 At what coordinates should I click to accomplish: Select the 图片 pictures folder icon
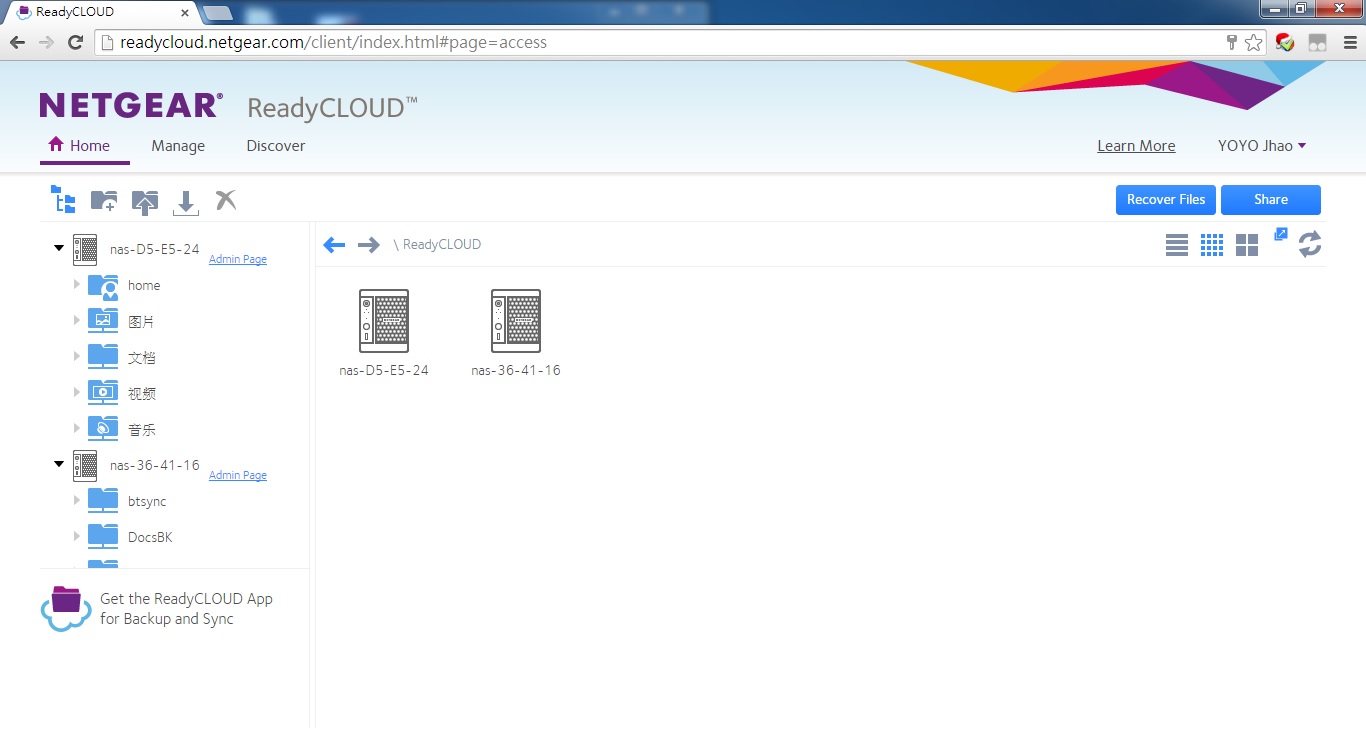pos(103,321)
